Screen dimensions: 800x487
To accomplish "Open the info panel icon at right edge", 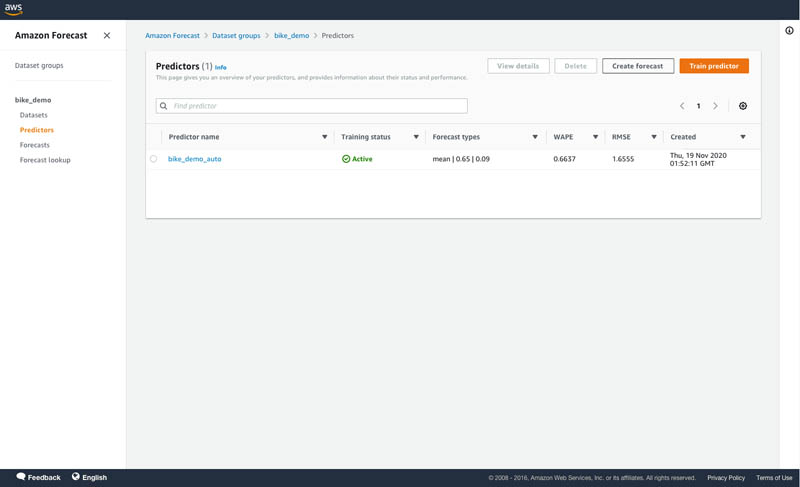I will point(789,31).
